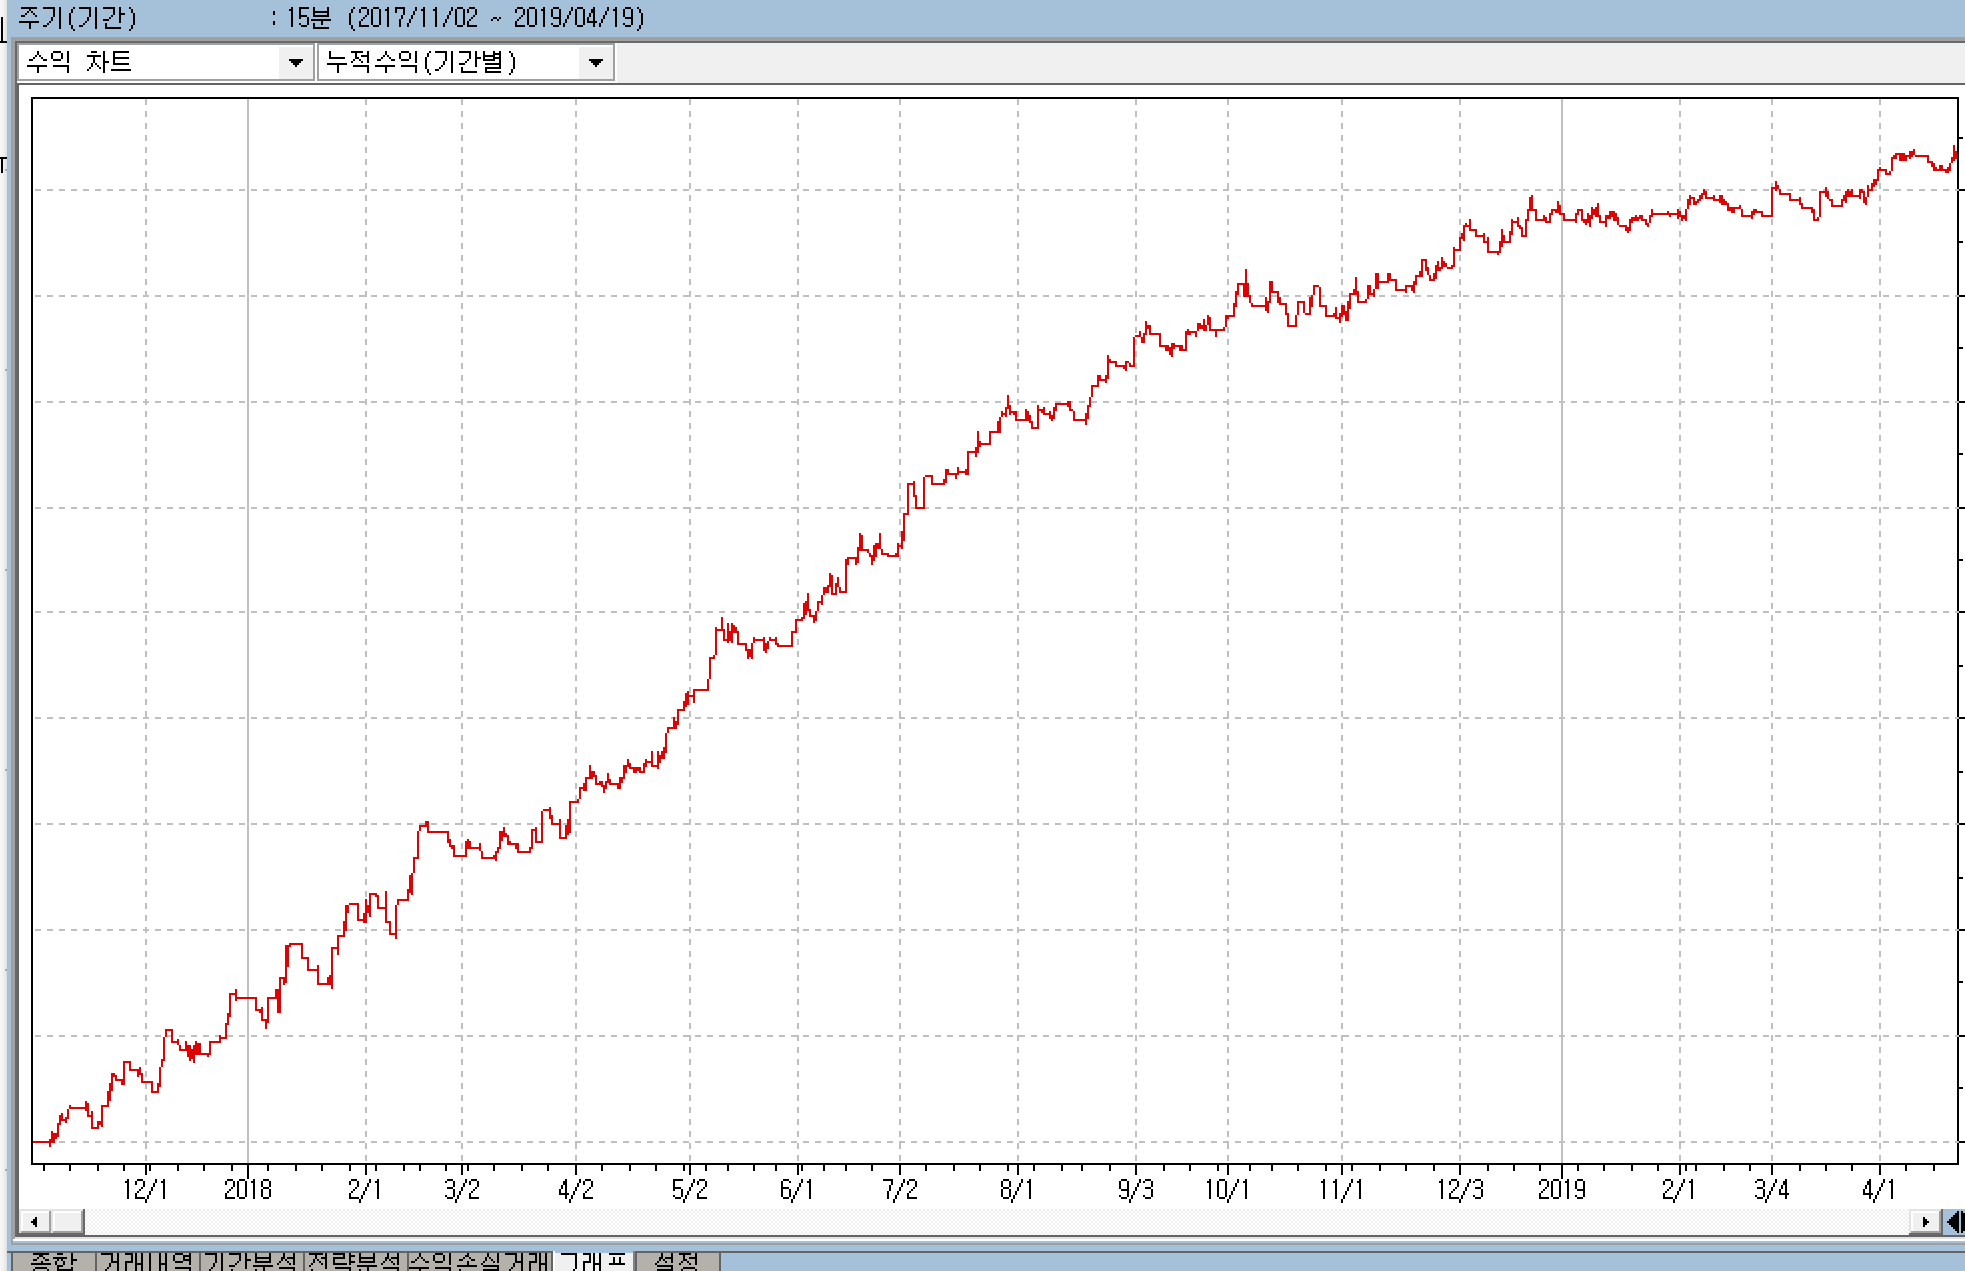
Task: Open the 수익손실거래 tab
Action: pyautogui.click(x=479, y=1261)
